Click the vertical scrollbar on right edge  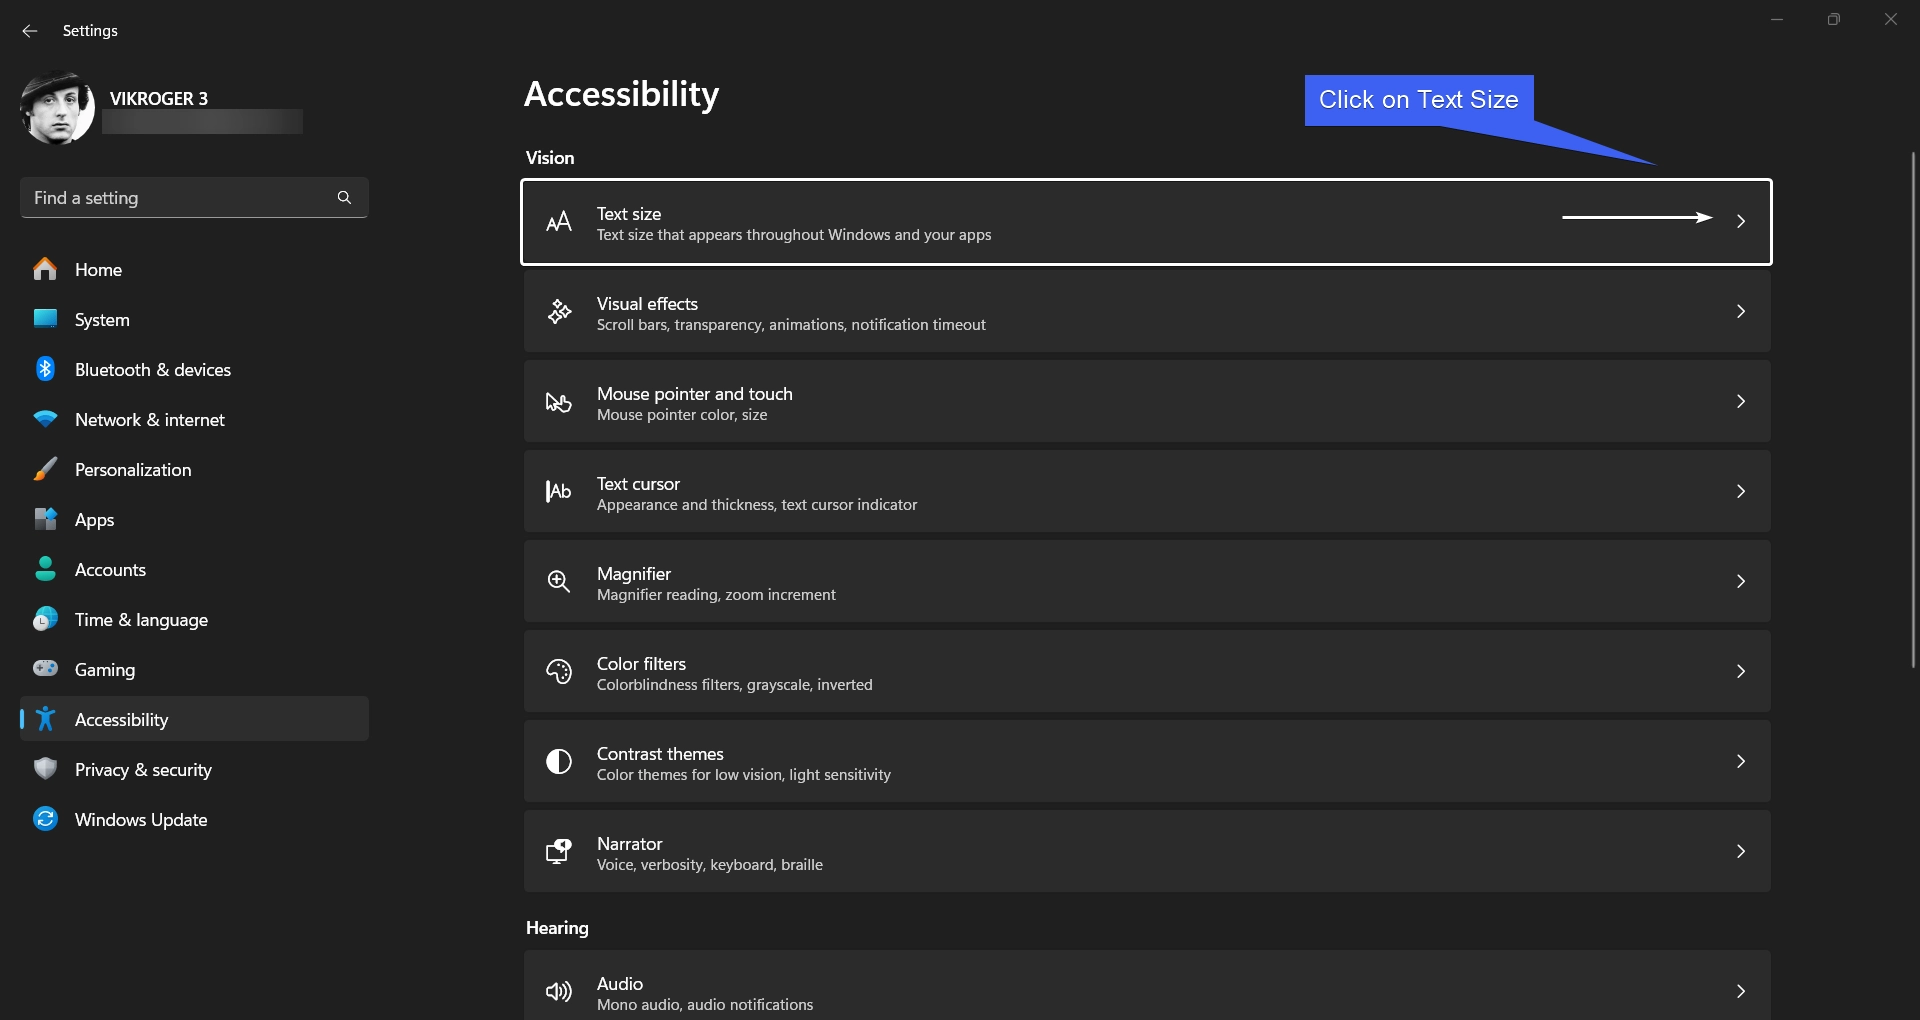(x=1913, y=410)
